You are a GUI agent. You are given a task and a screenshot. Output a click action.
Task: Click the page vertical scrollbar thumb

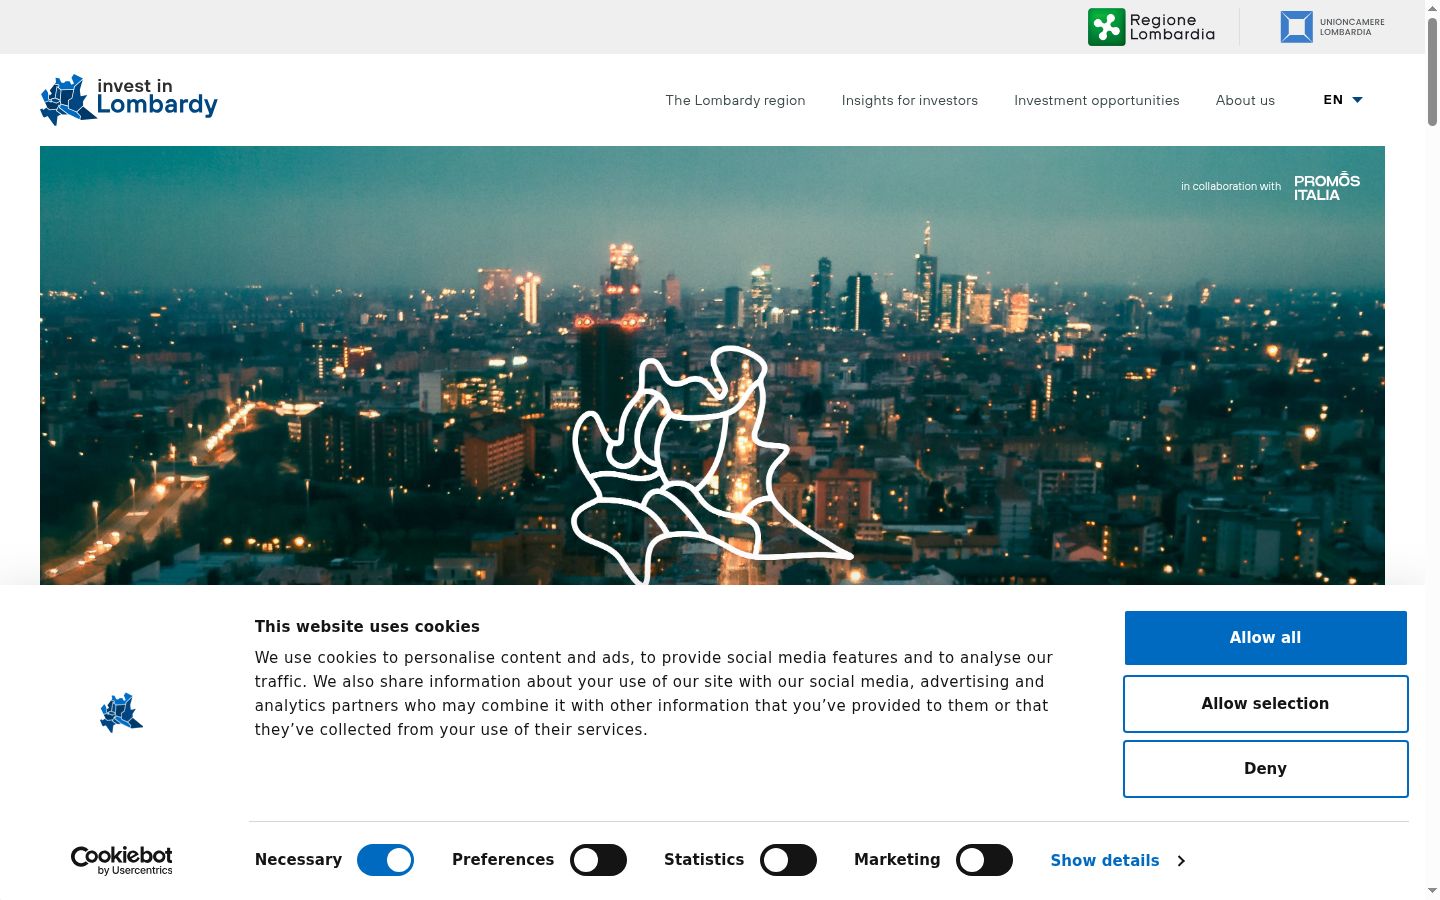coord(1432,70)
